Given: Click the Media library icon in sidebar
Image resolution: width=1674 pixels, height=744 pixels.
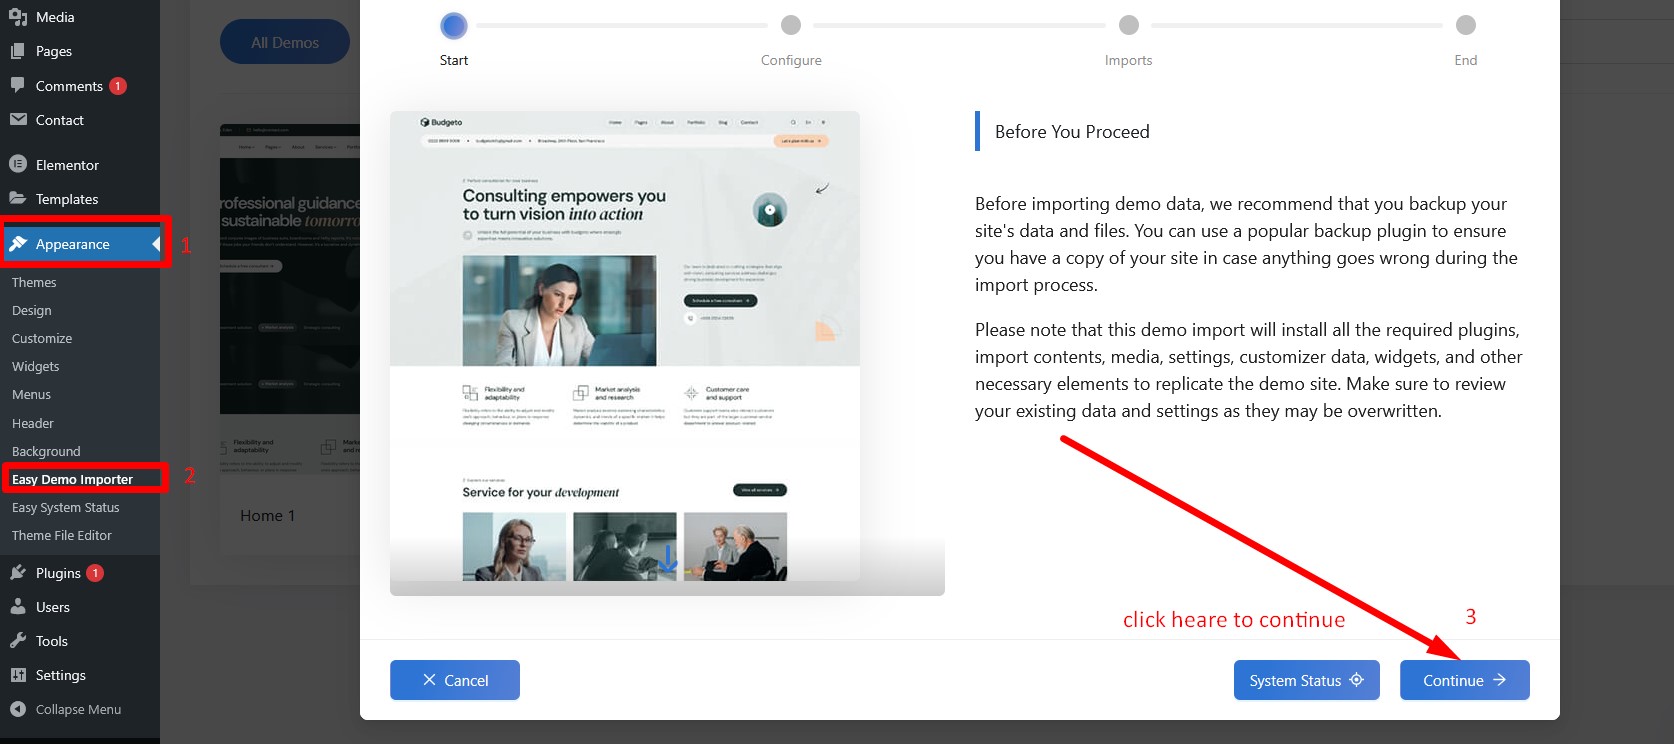Looking at the screenshot, I should (18, 17).
